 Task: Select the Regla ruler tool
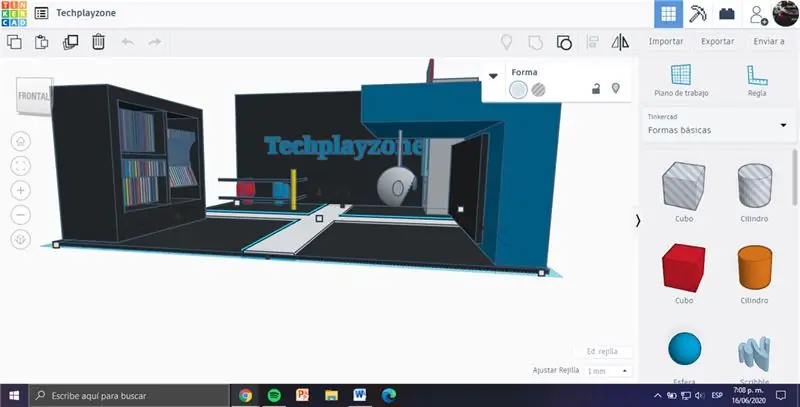757,81
